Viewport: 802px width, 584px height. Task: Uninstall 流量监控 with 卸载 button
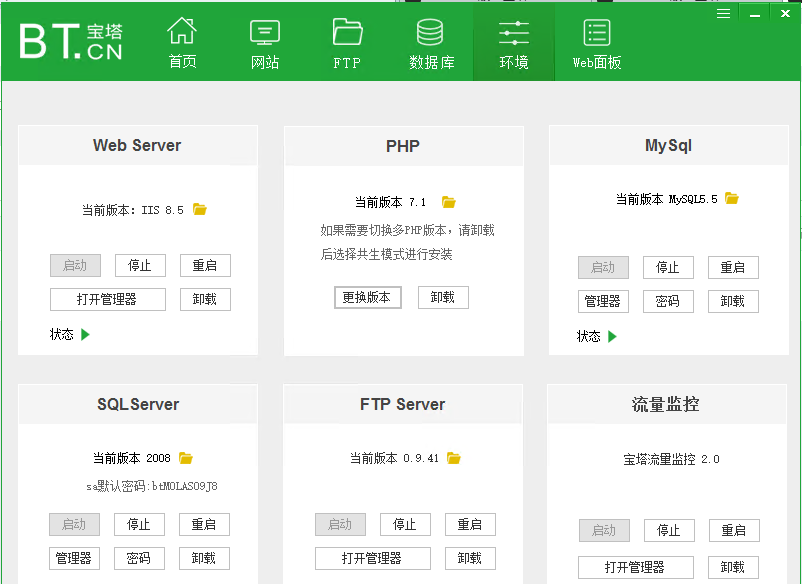pyautogui.click(x=733, y=567)
